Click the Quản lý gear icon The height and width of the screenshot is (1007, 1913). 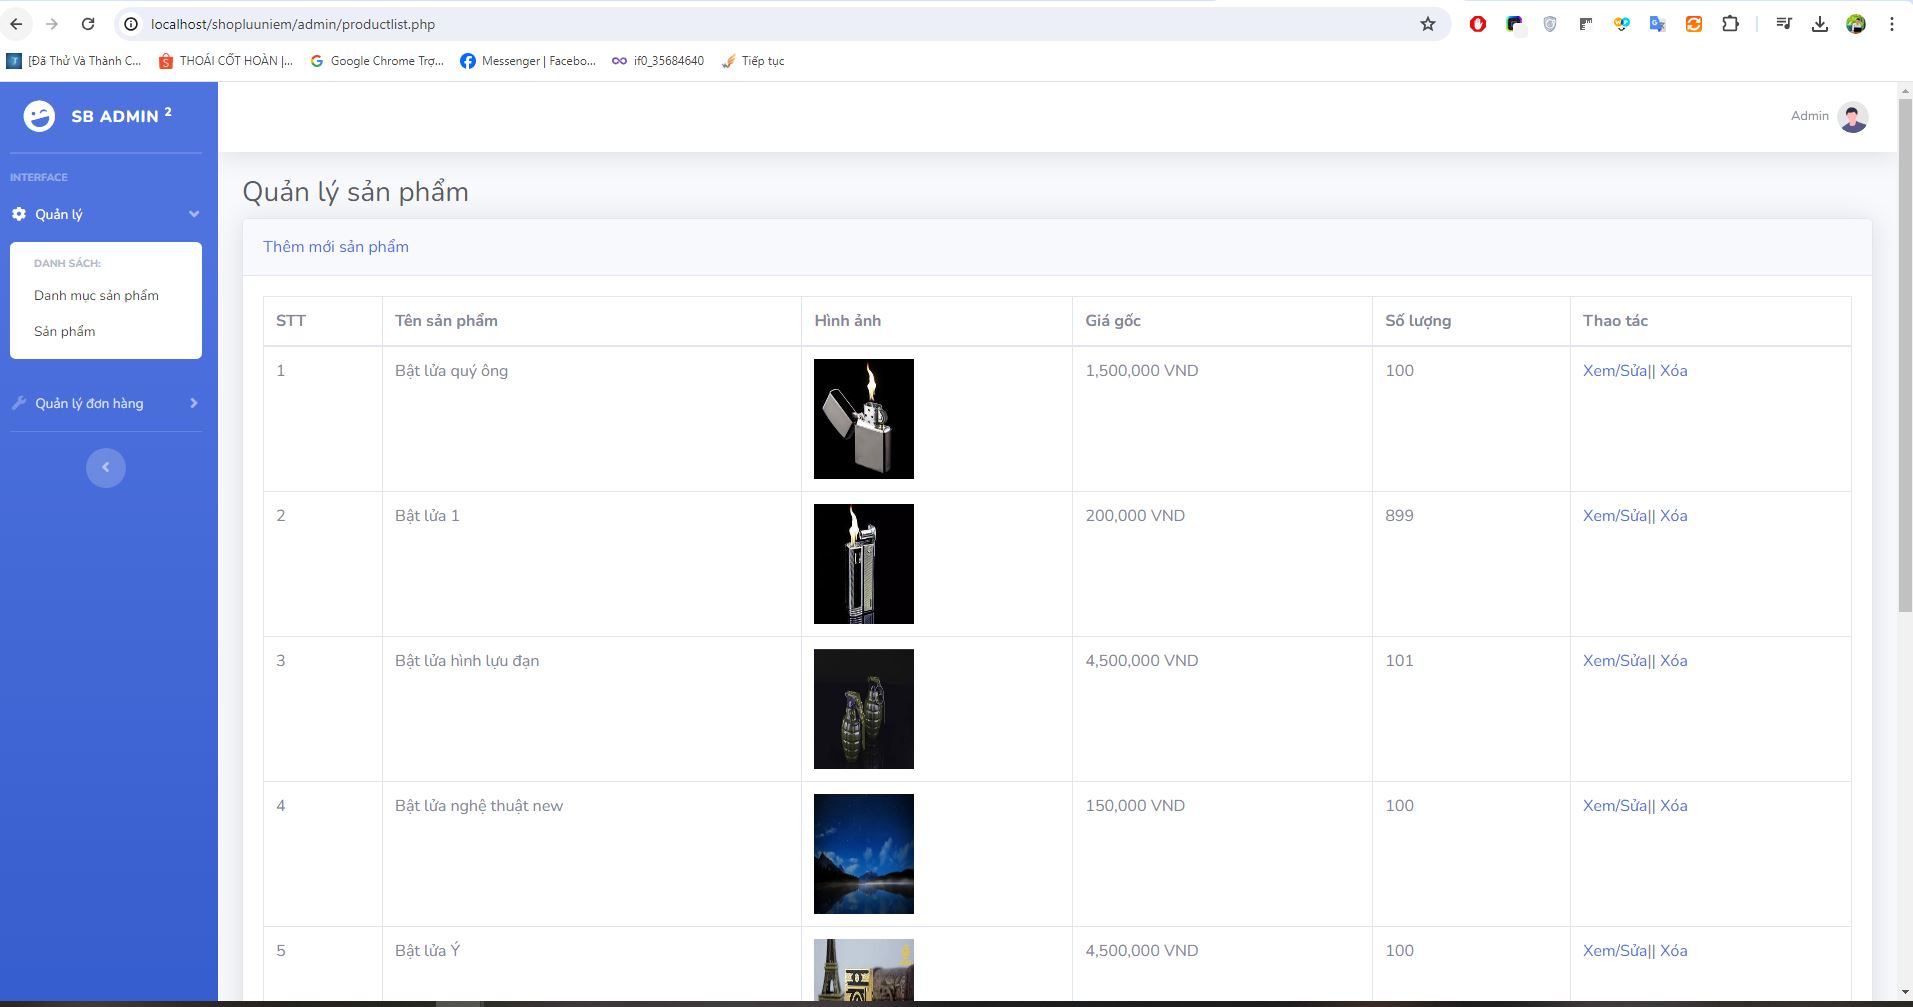point(18,214)
